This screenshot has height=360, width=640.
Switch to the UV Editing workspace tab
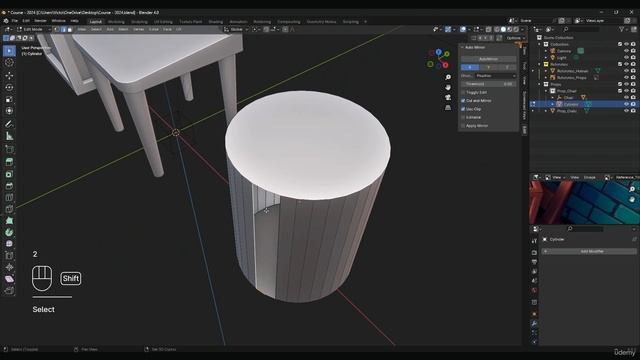click(x=163, y=22)
